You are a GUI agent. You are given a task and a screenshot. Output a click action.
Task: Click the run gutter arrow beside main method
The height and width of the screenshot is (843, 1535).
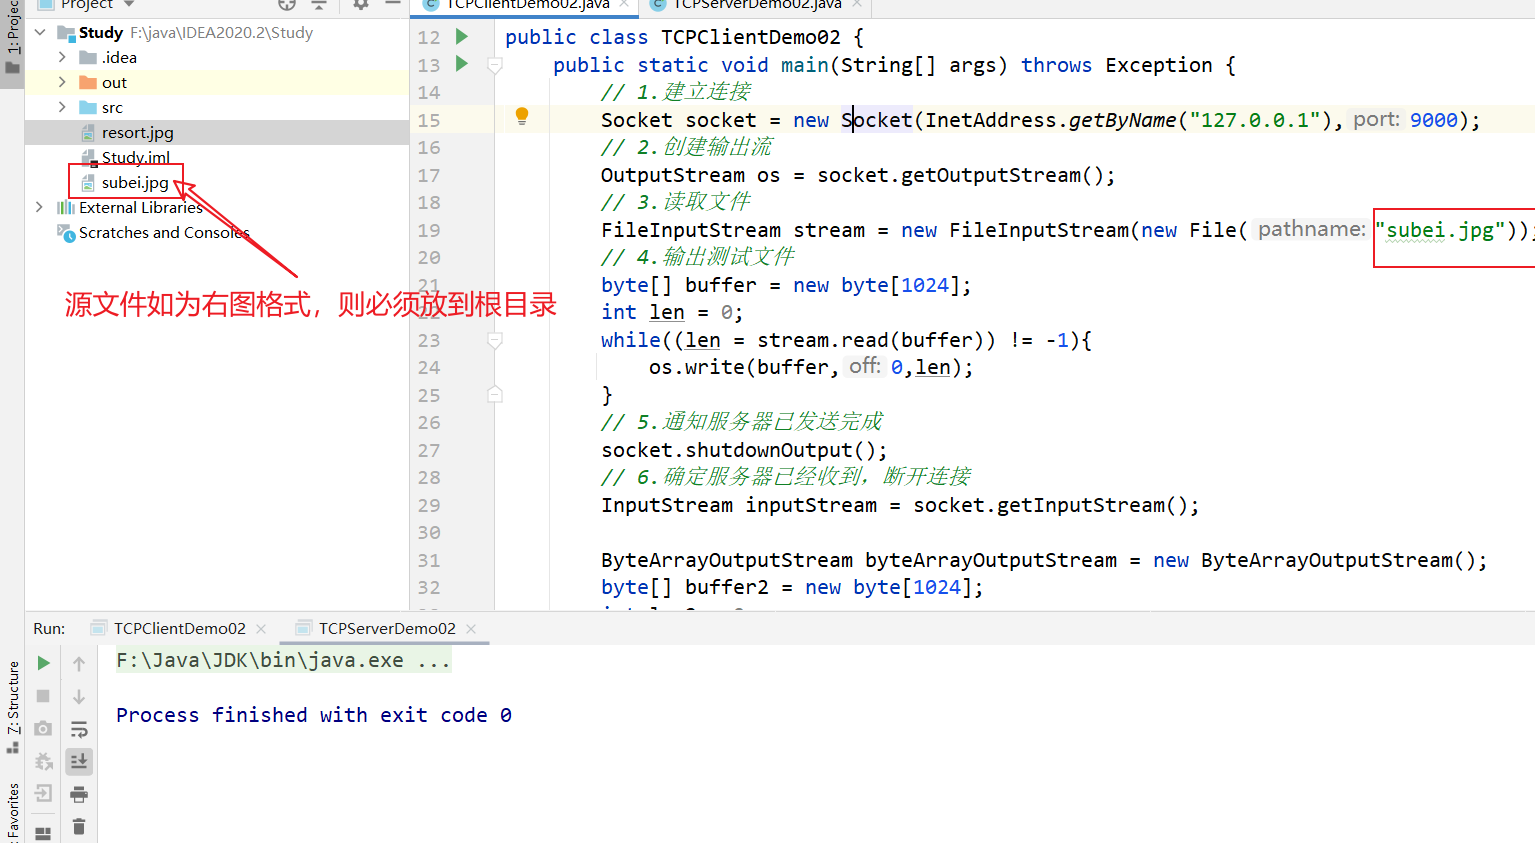tap(462, 64)
